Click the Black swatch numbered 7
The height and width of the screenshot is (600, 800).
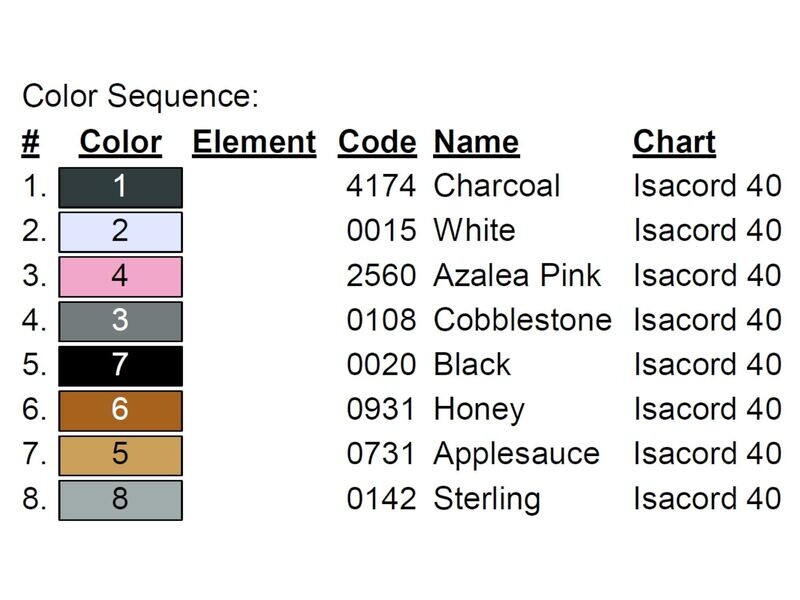(120, 366)
